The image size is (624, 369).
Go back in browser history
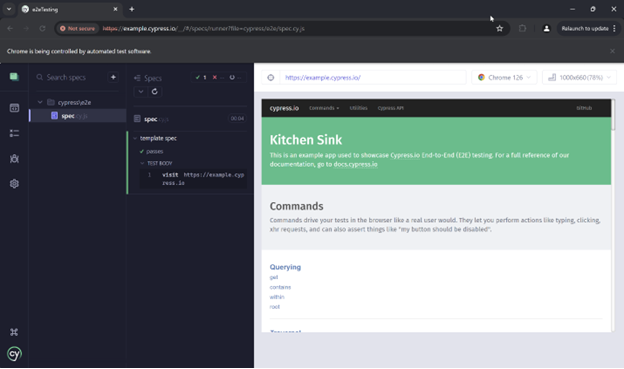(x=10, y=29)
